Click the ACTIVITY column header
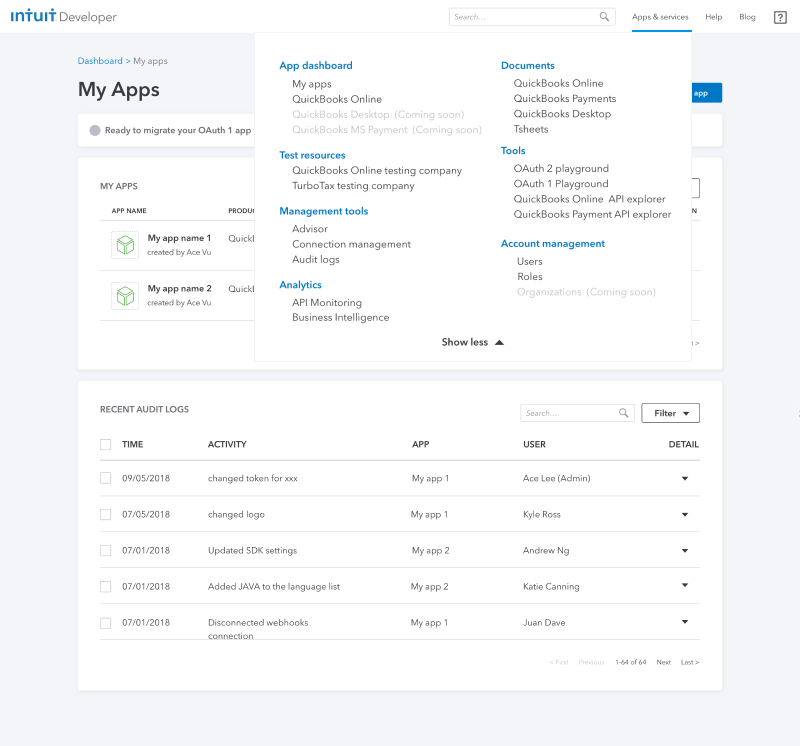The image size is (800, 746). tap(227, 444)
